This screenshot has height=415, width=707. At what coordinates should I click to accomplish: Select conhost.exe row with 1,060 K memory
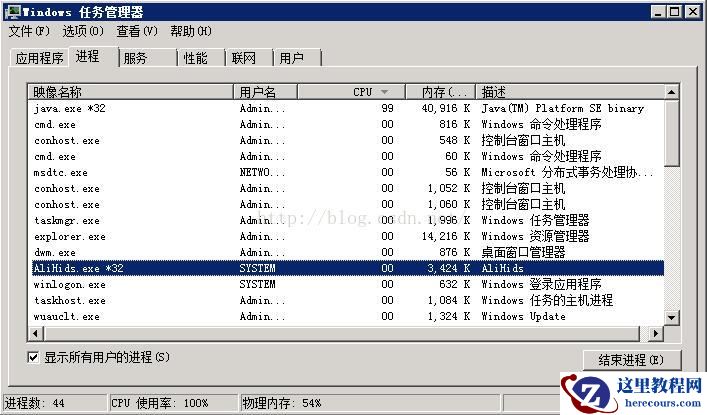tap(348, 204)
